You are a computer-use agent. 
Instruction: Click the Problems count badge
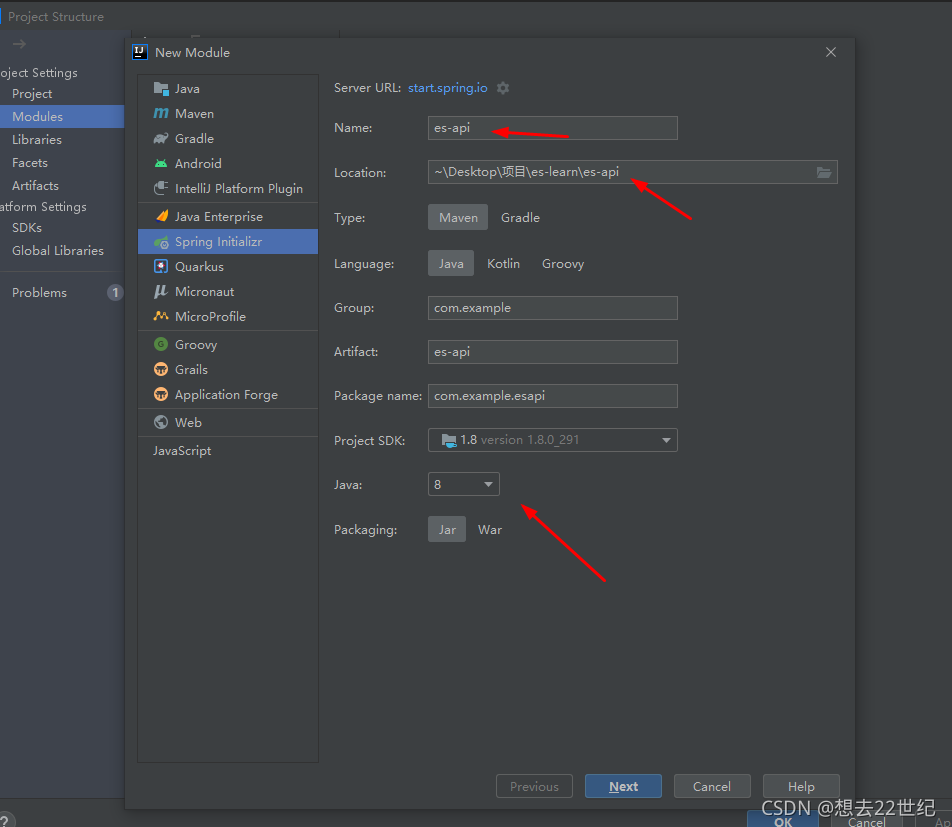[x=115, y=293]
